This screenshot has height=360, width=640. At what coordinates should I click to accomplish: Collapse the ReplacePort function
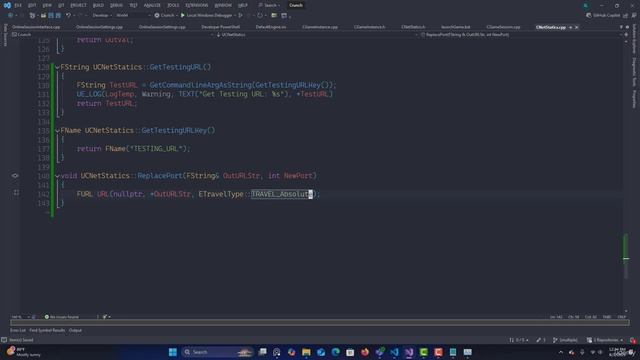pyautogui.click(x=57, y=176)
